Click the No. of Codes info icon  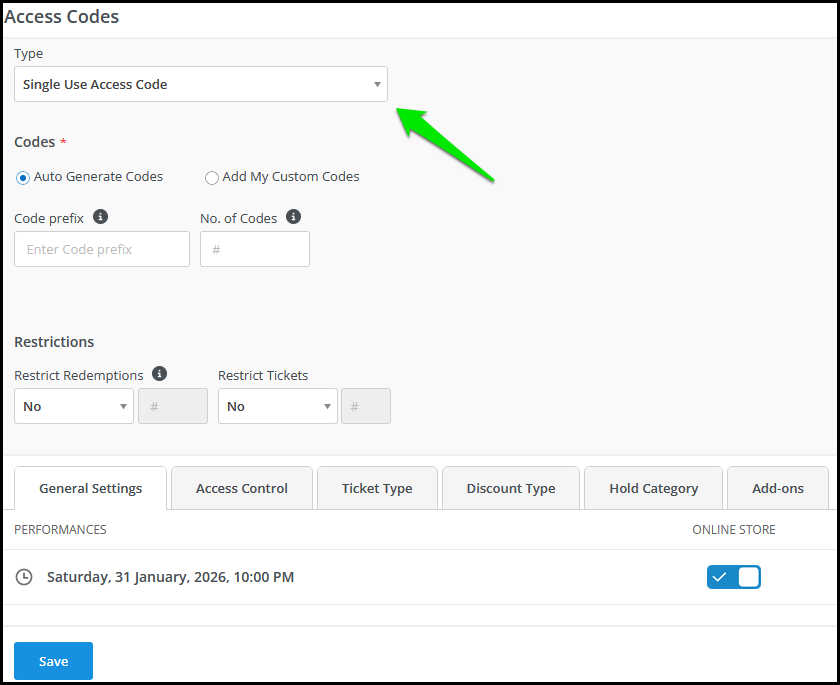pos(293,217)
